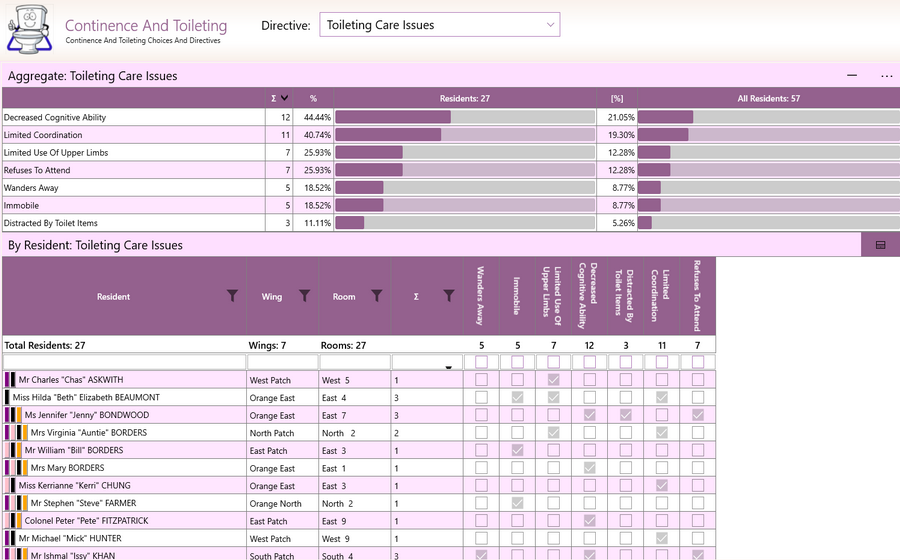Screen dimensions: 900x560
Task: Select resident Colonel Peter "Pete" FITZPATRICK
Action: pyautogui.click(x=86, y=521)
